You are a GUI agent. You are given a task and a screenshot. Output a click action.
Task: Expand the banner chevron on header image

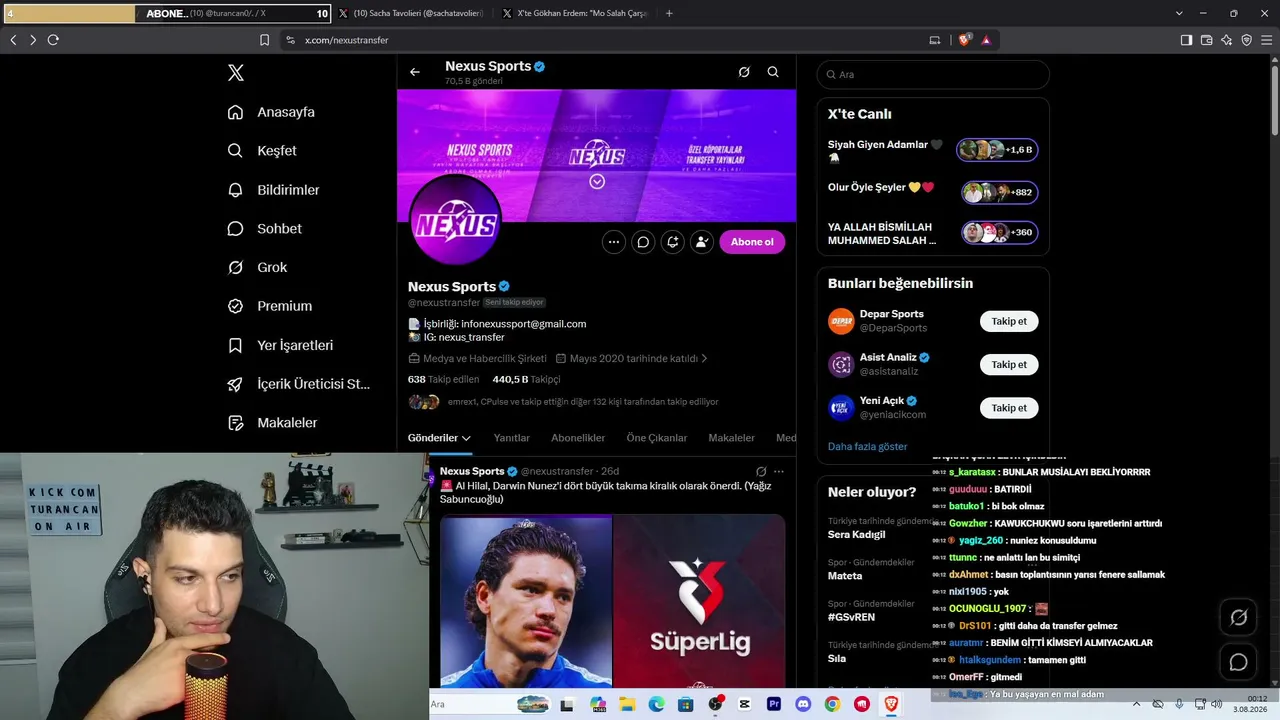[x=597, y=181]
